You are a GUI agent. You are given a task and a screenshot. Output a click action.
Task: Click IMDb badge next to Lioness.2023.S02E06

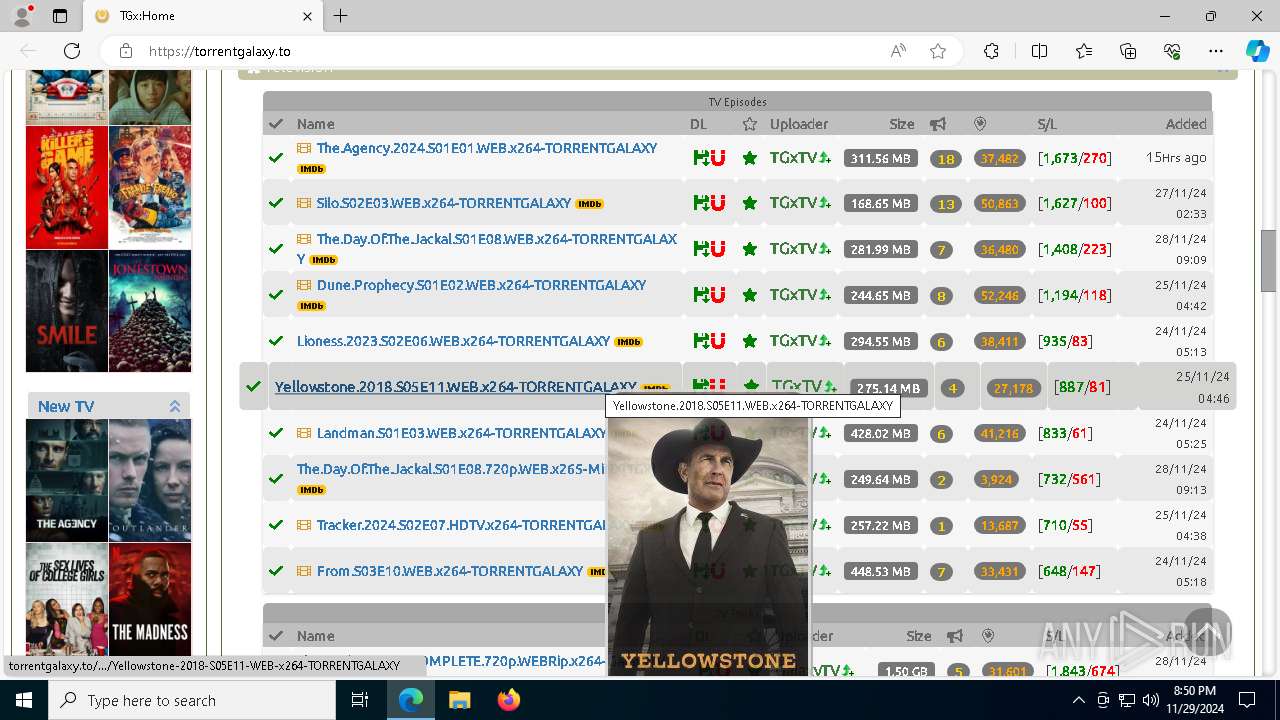pyautogui.click(x=628, y=342)
